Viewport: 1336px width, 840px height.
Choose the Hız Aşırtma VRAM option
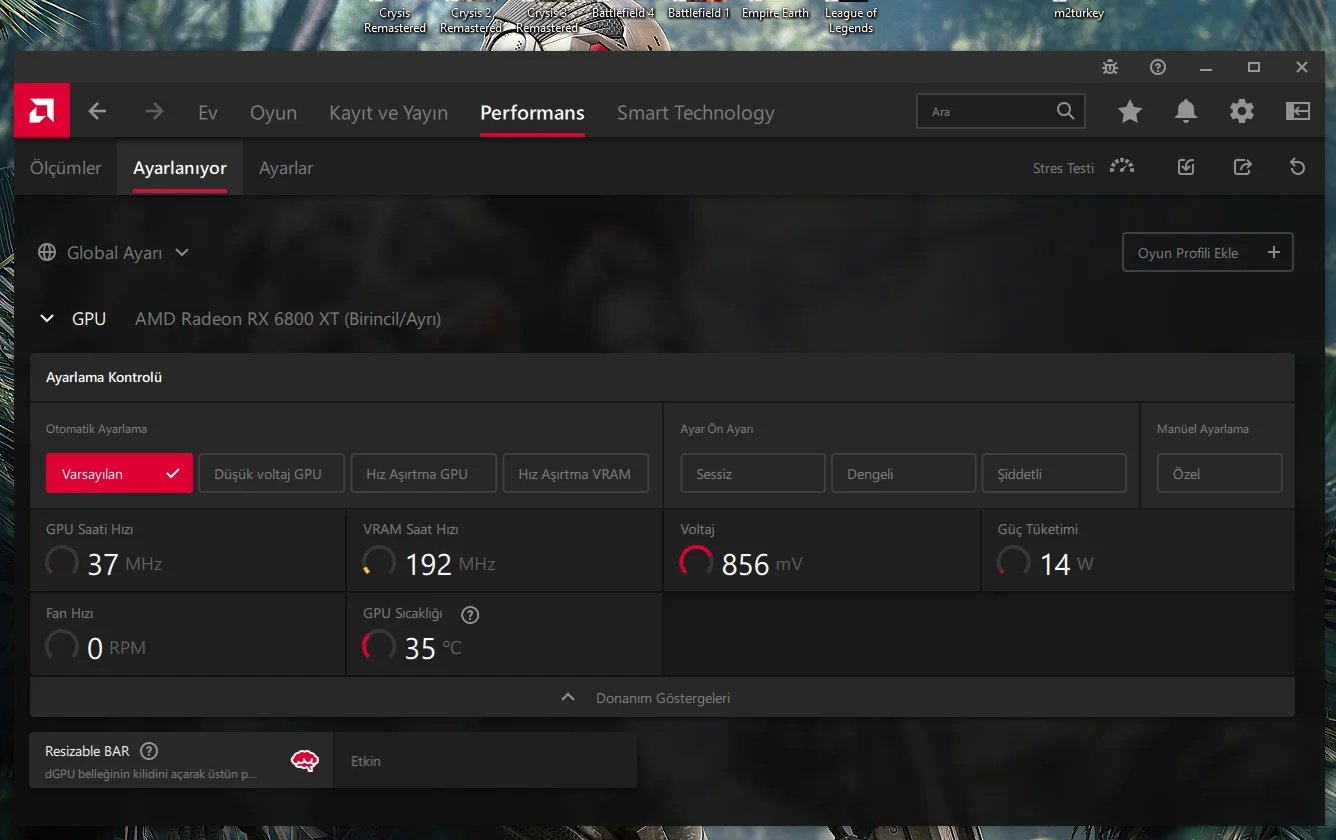point(576,473)
